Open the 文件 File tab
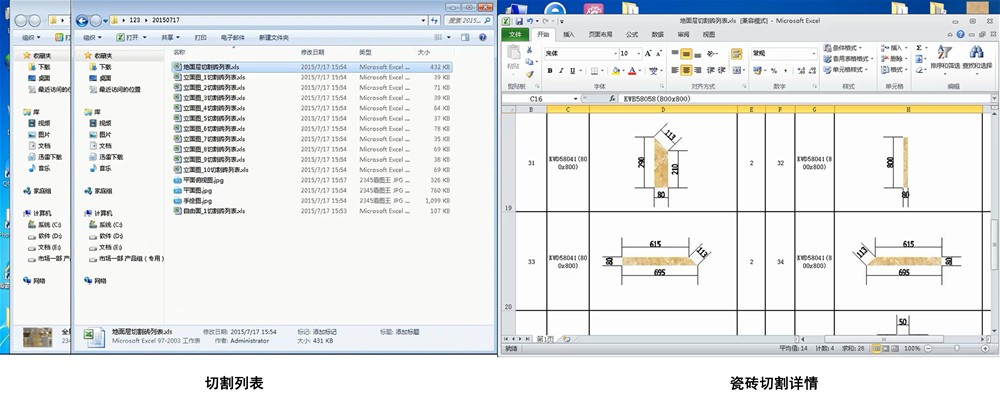 click(x=516, y=34)
